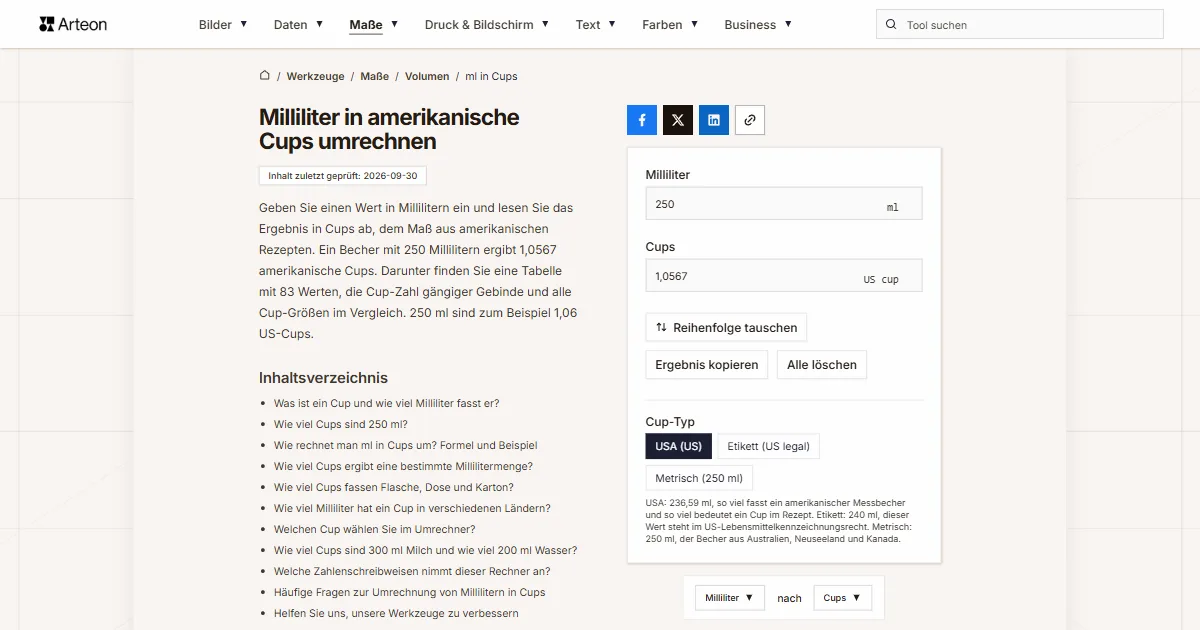Viewport: 1200px width, 630px height.
Task: Open Volumen in the breadcrumb
Action: [427, 76]
